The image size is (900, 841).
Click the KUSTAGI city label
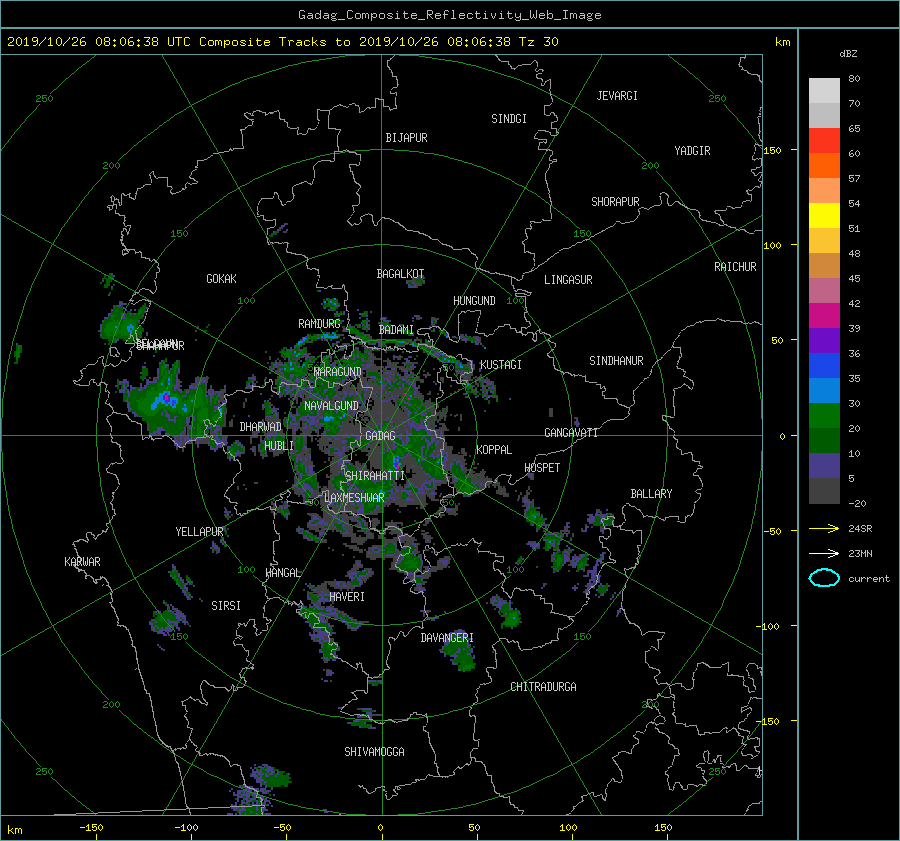501,365
